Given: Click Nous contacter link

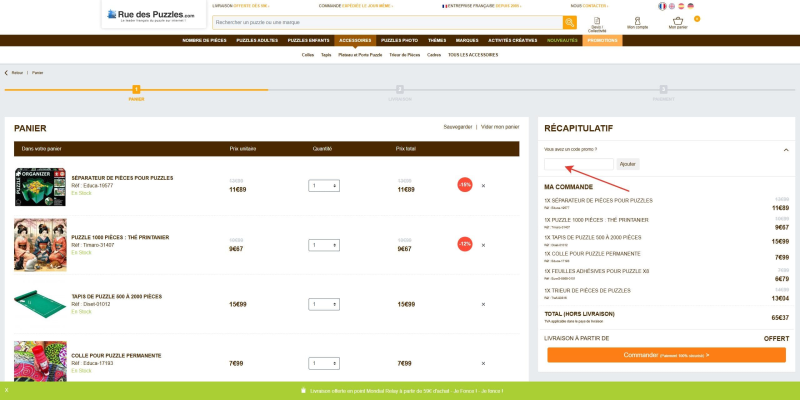Looking at the screenshot, I should [x=589, y=6].
